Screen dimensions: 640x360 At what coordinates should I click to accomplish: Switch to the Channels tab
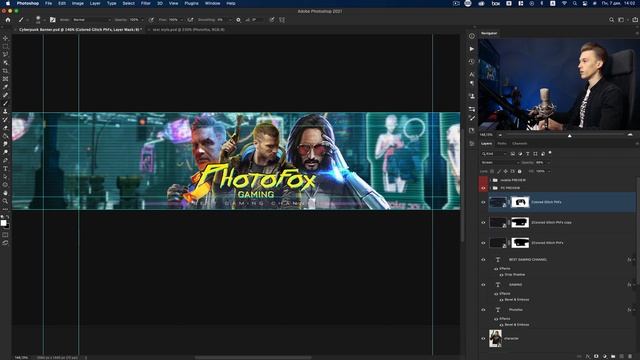[520, 144]
